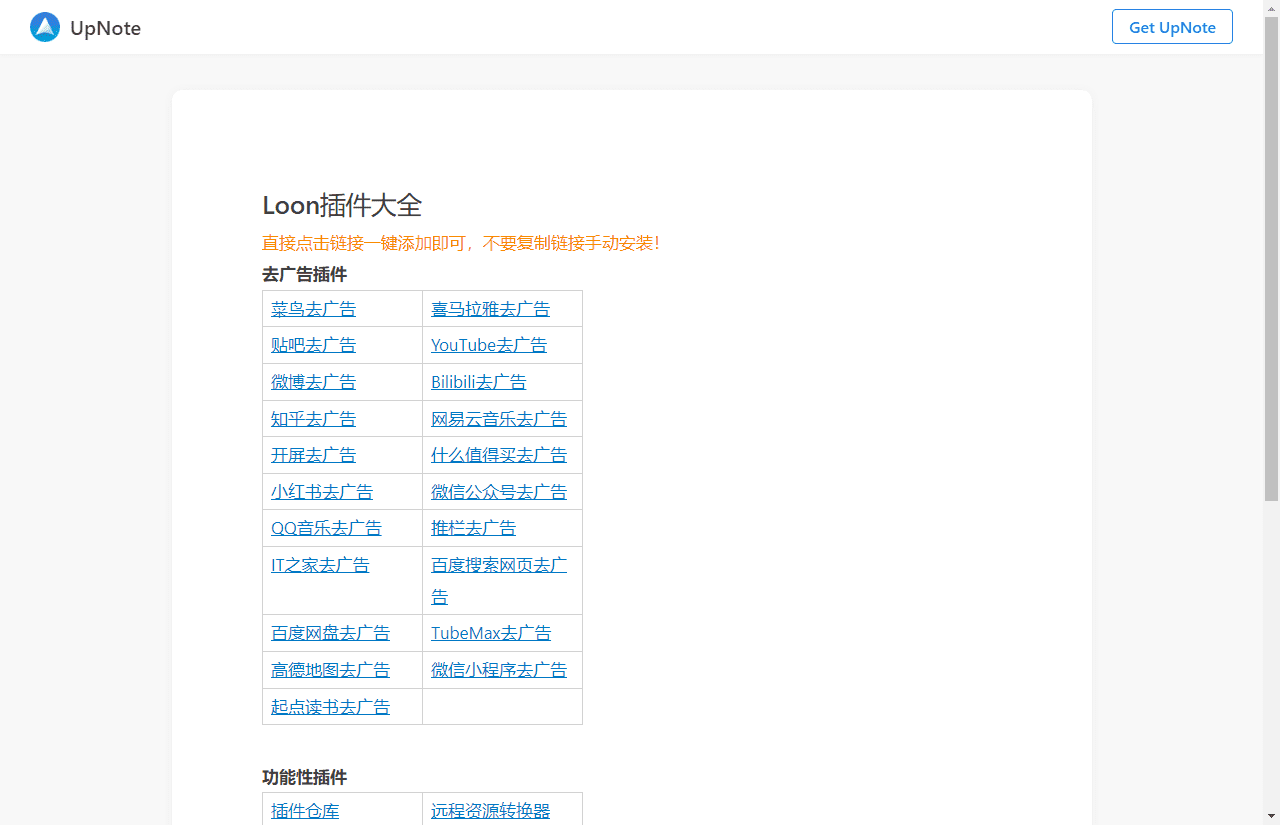Open the 插件仓库 link under 功能性插件
The height and width of the screenshot is (825, 1280).
click(304, 810)
